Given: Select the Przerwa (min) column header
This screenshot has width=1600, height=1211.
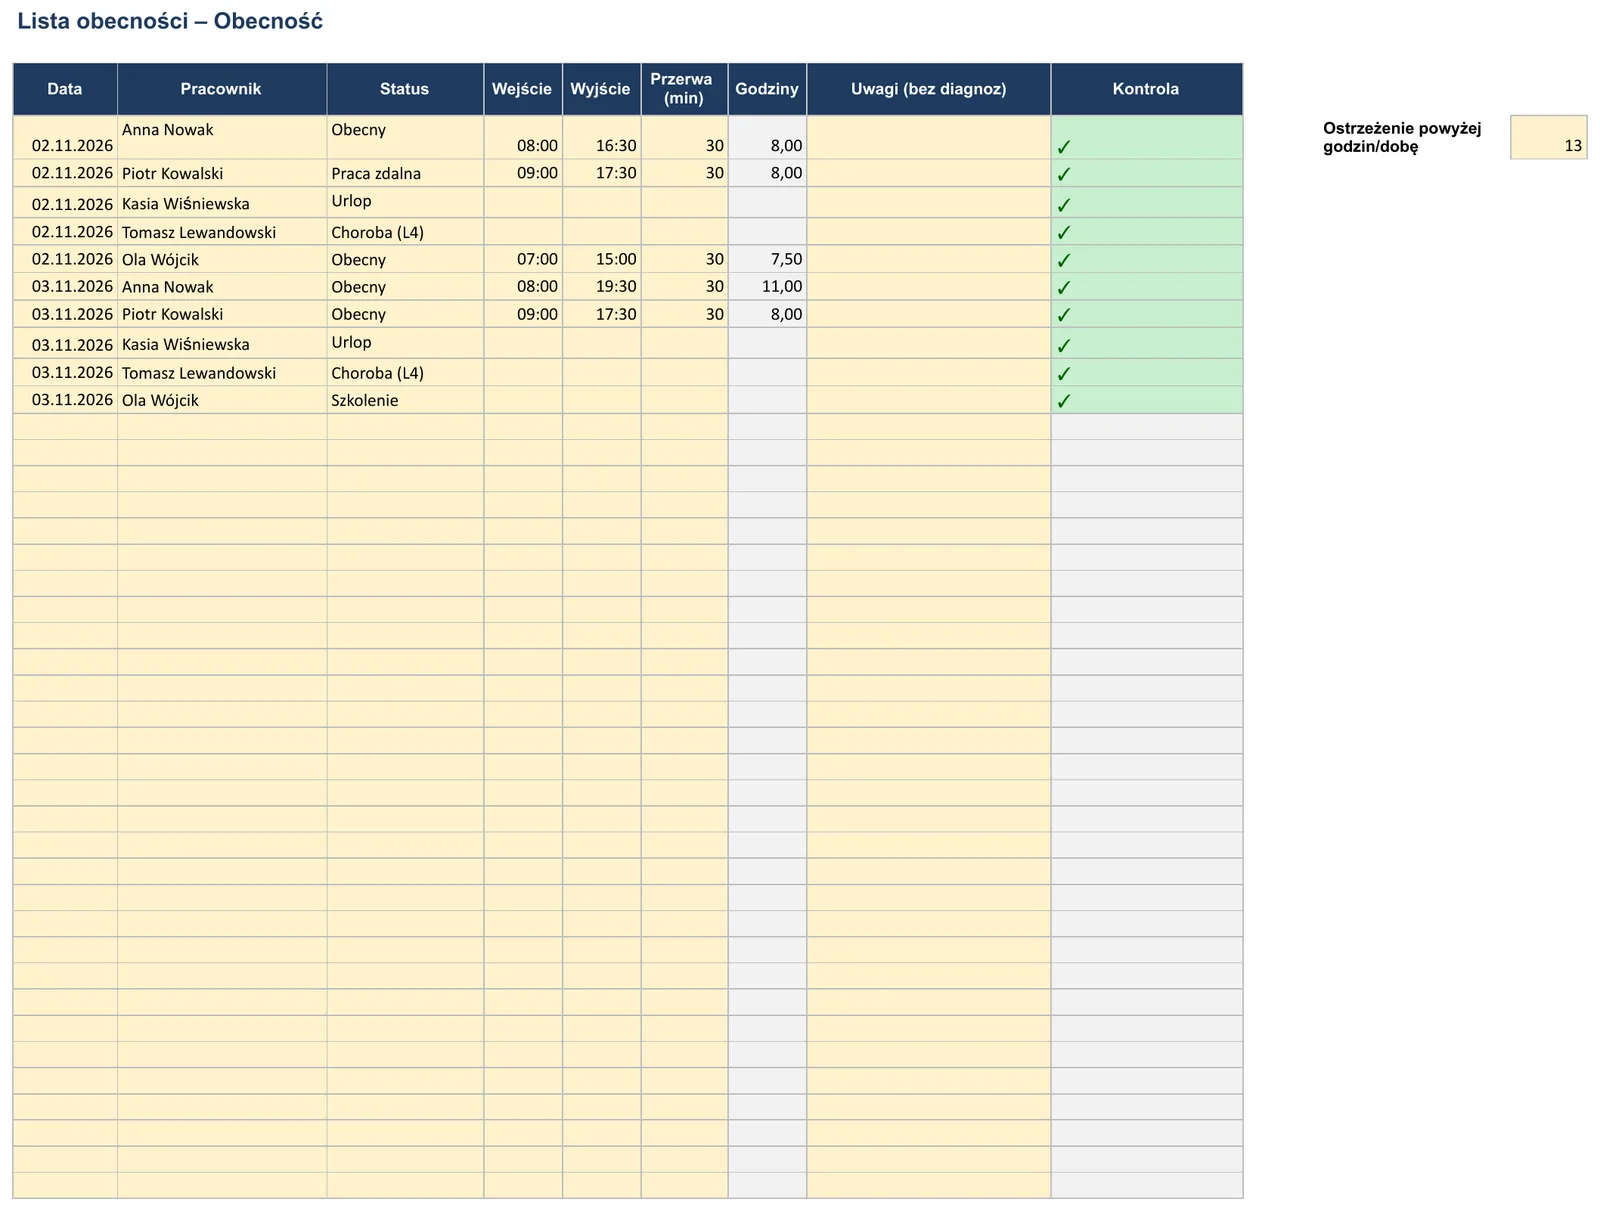Looking at the screenshot, I should click(x=684, y=89).
